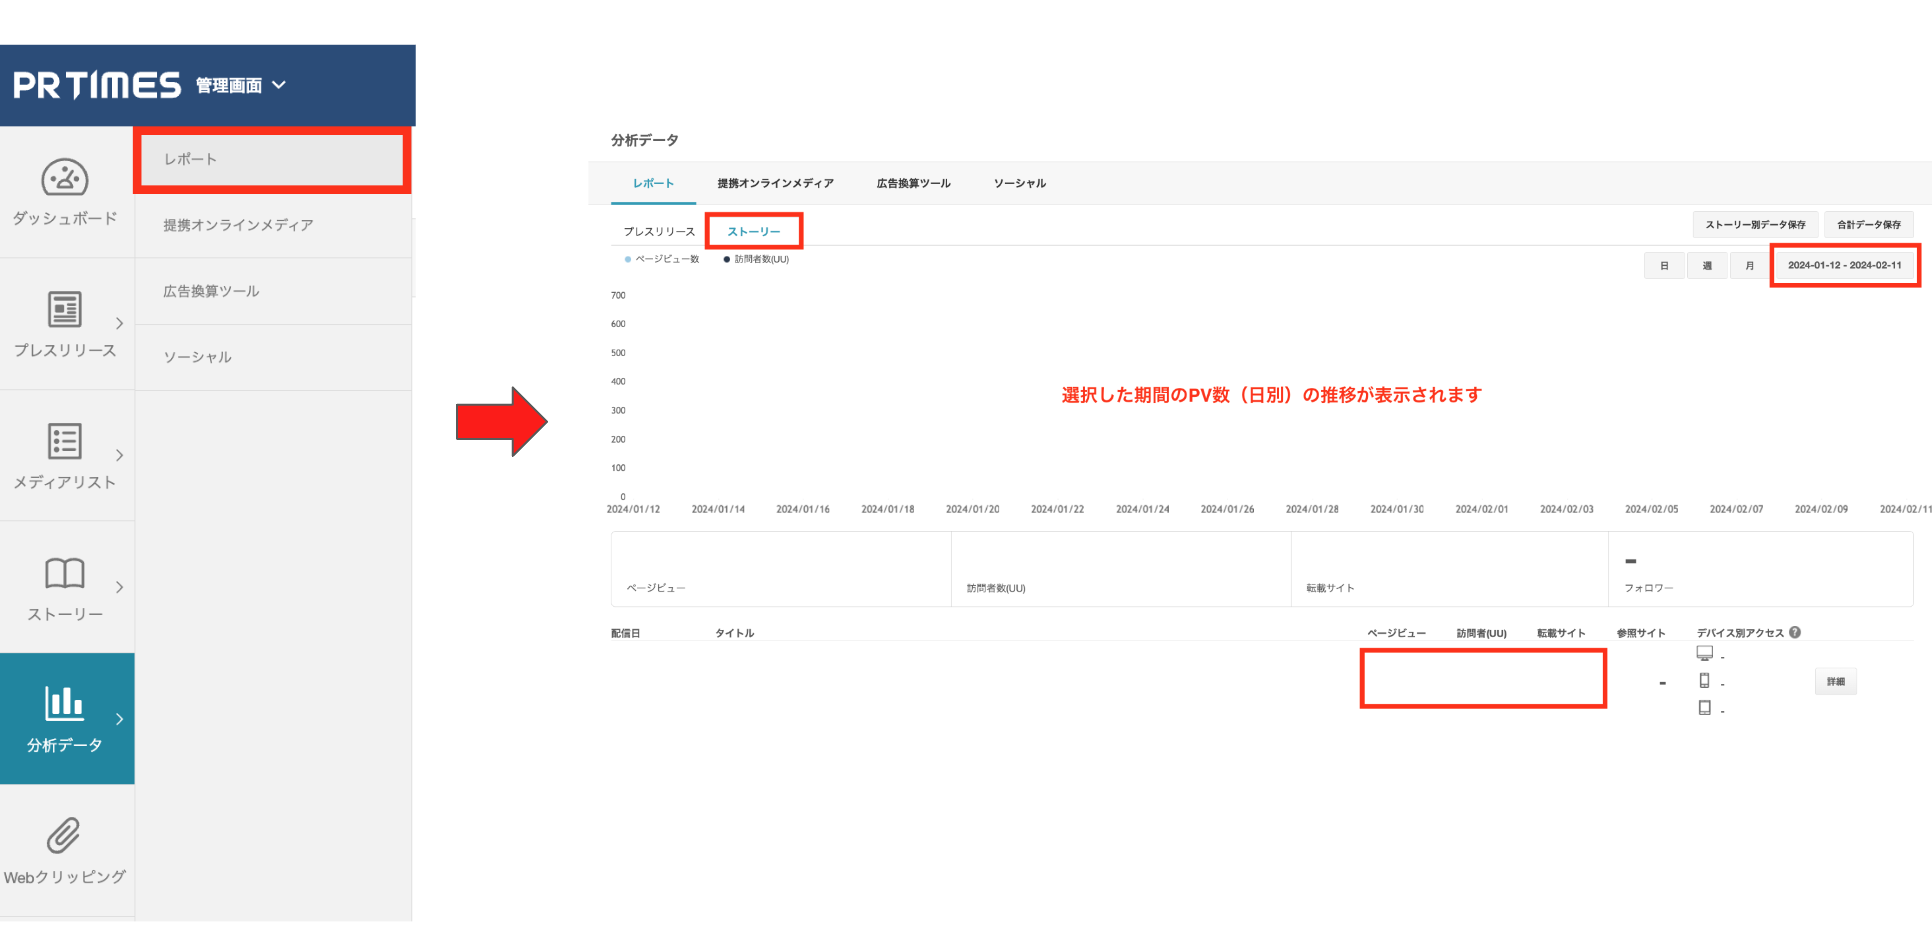The width and height of the screenshot is (1932, 950).
Task: Click the 詳細 button in the table row
Action: [x=1835, y=682]
